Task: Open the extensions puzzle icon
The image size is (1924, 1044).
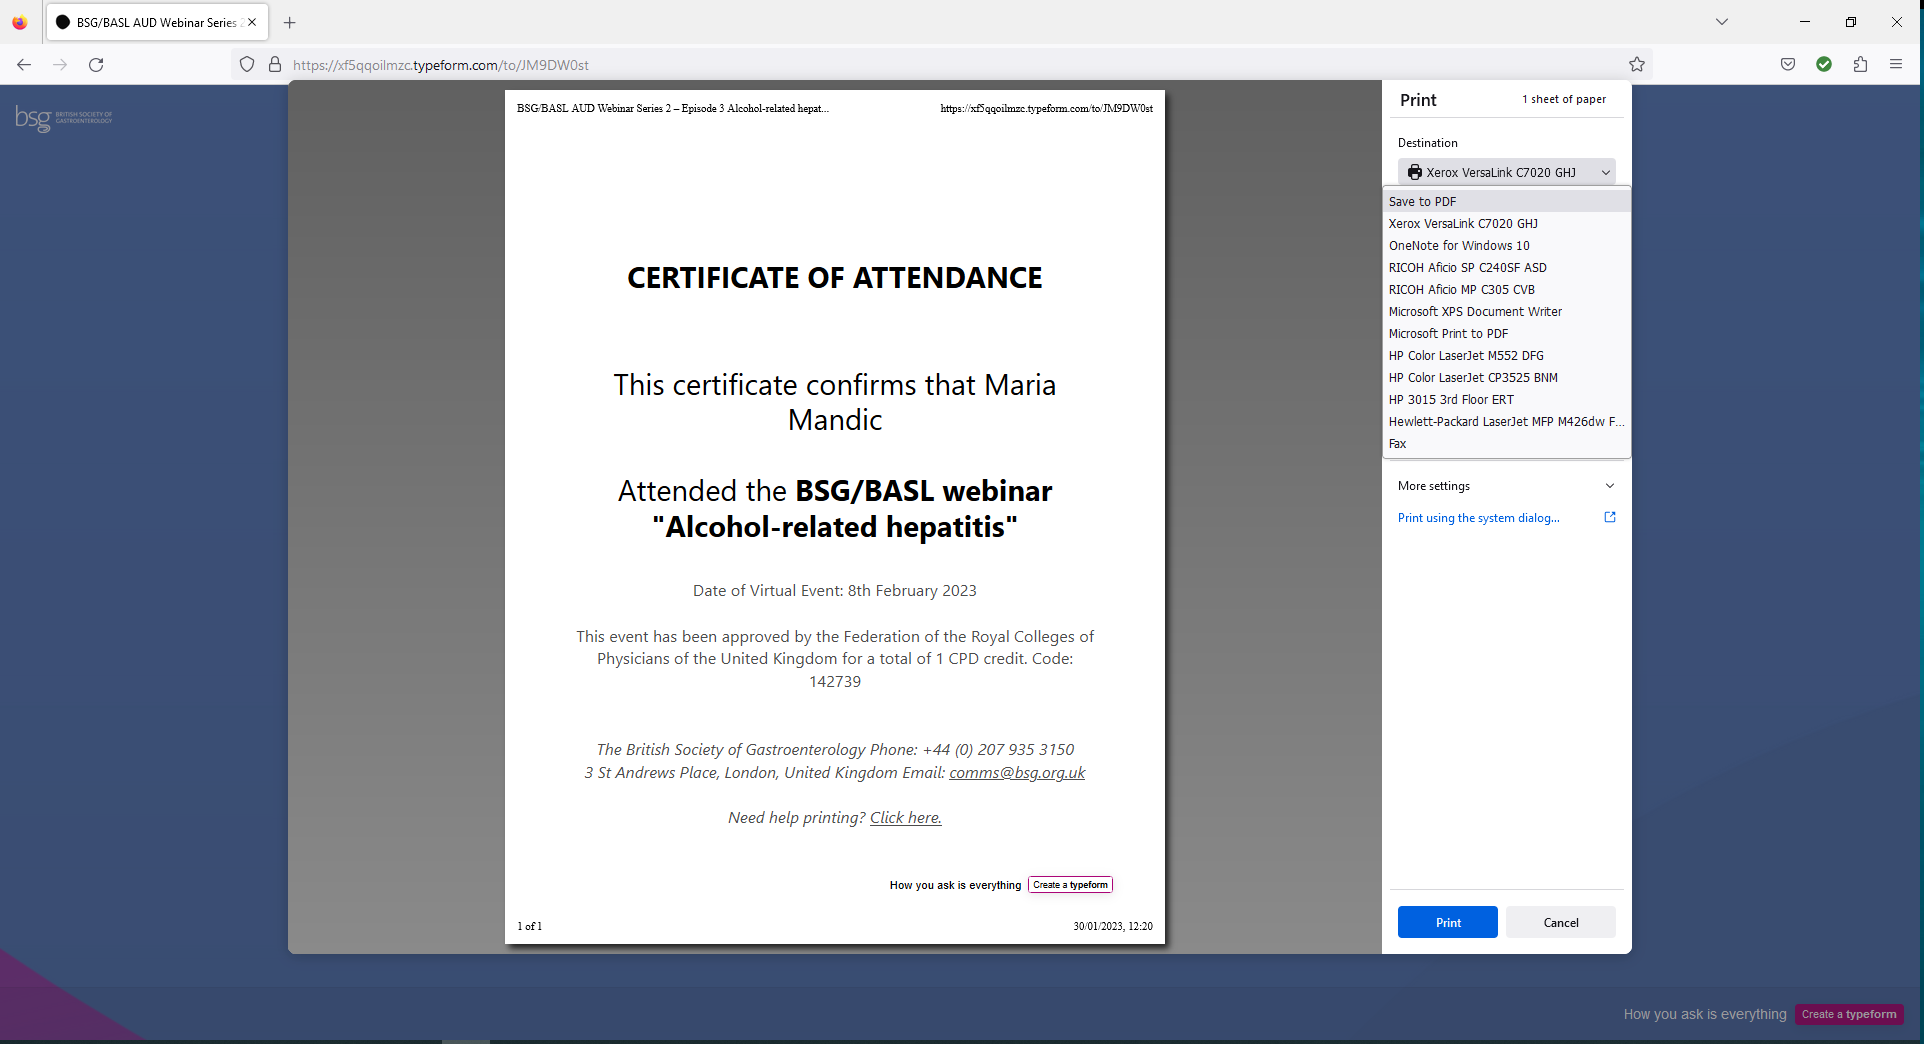Action: pos(1860,65)
